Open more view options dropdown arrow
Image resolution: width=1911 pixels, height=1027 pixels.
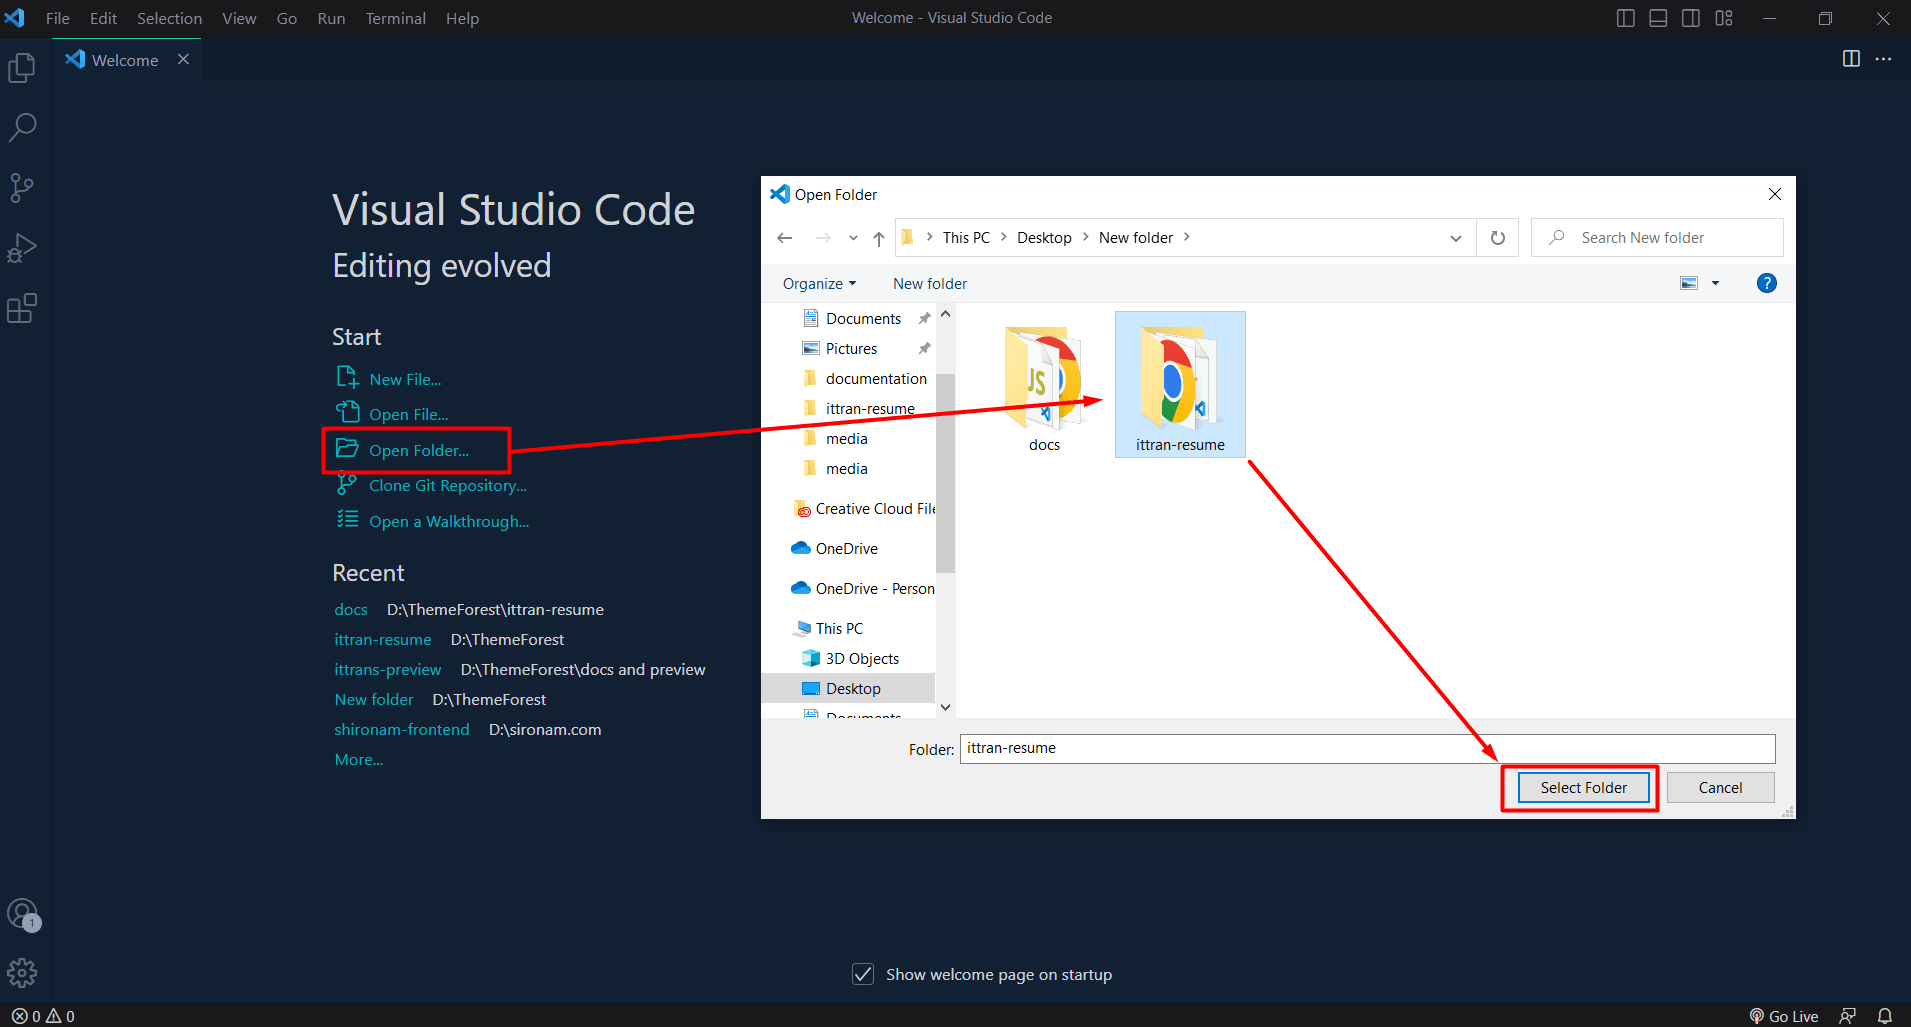[1715, 283]
